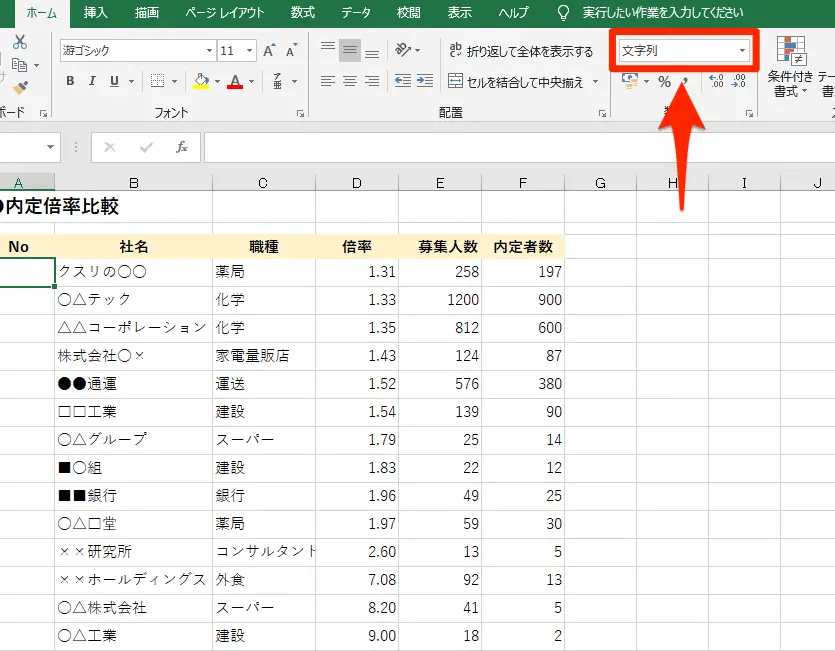Click the Increase Decimal icon
The height and width of the screenshot is (651, 835).
click(716, 82)
